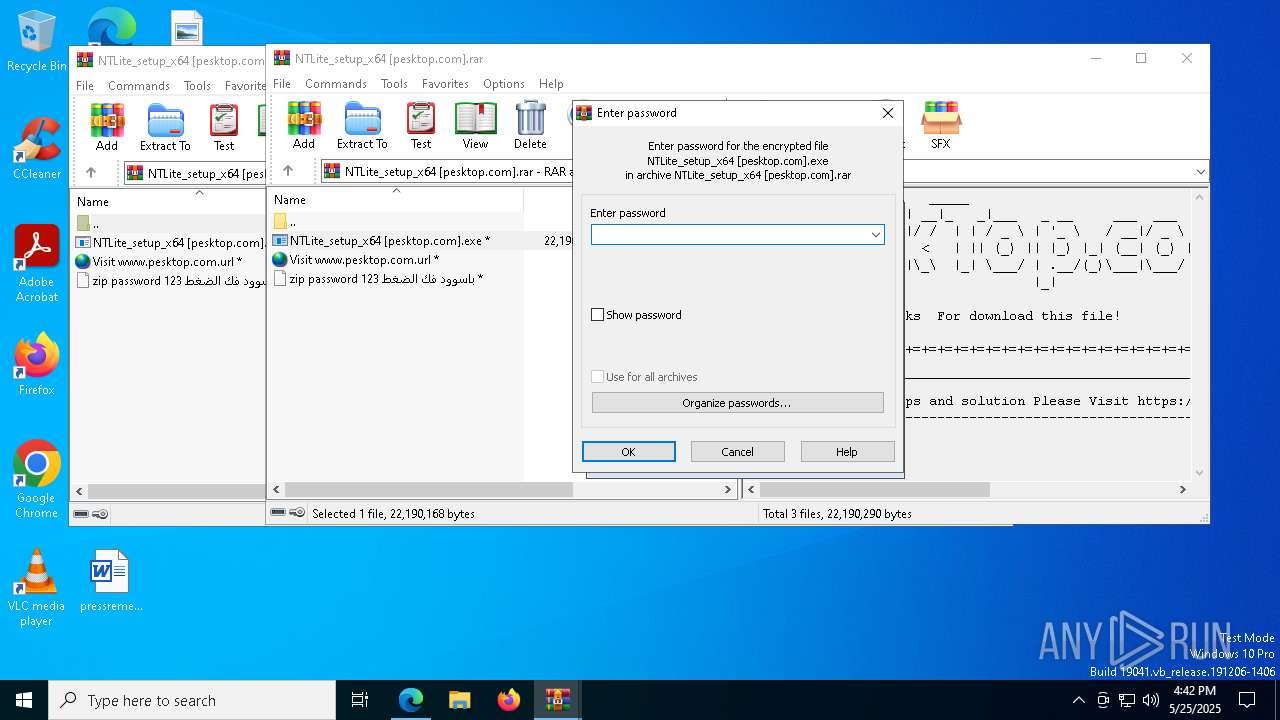This screenshot has height=720, width=1280.
Task: Select the CCleaner desktop icon
Action: pyautogui.click(x=37, y=149)
